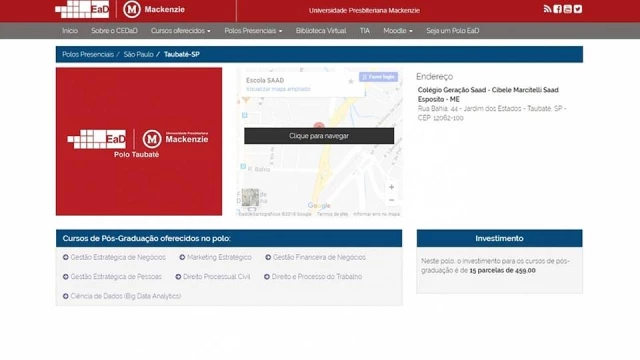Open Seja um Polo EaD page
Image resolution: width=640 pixels, height=360 pixels.
click(x=453, y=31)
